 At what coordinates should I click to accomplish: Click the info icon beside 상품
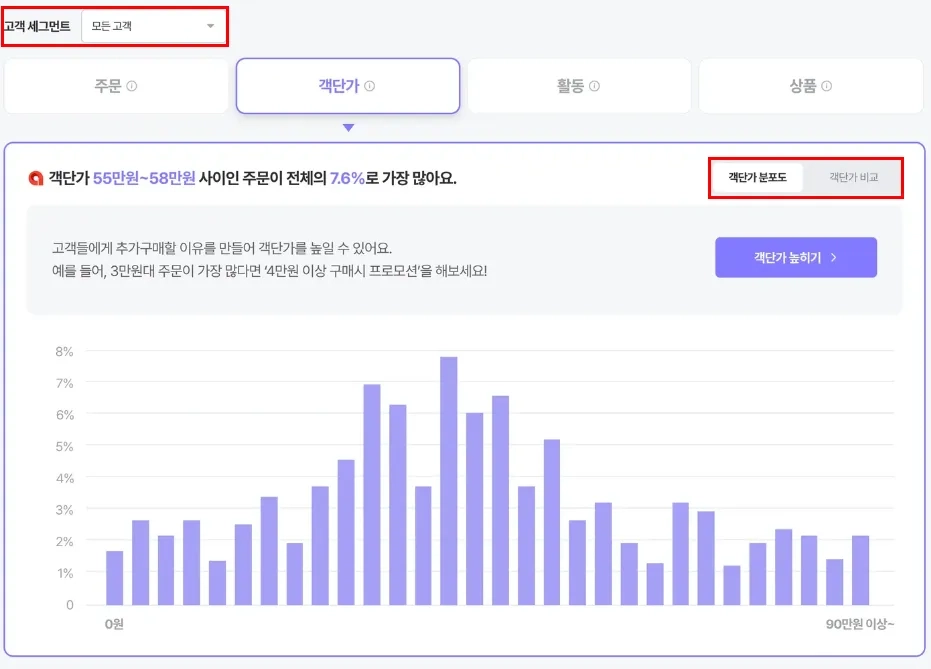point(826,86)
